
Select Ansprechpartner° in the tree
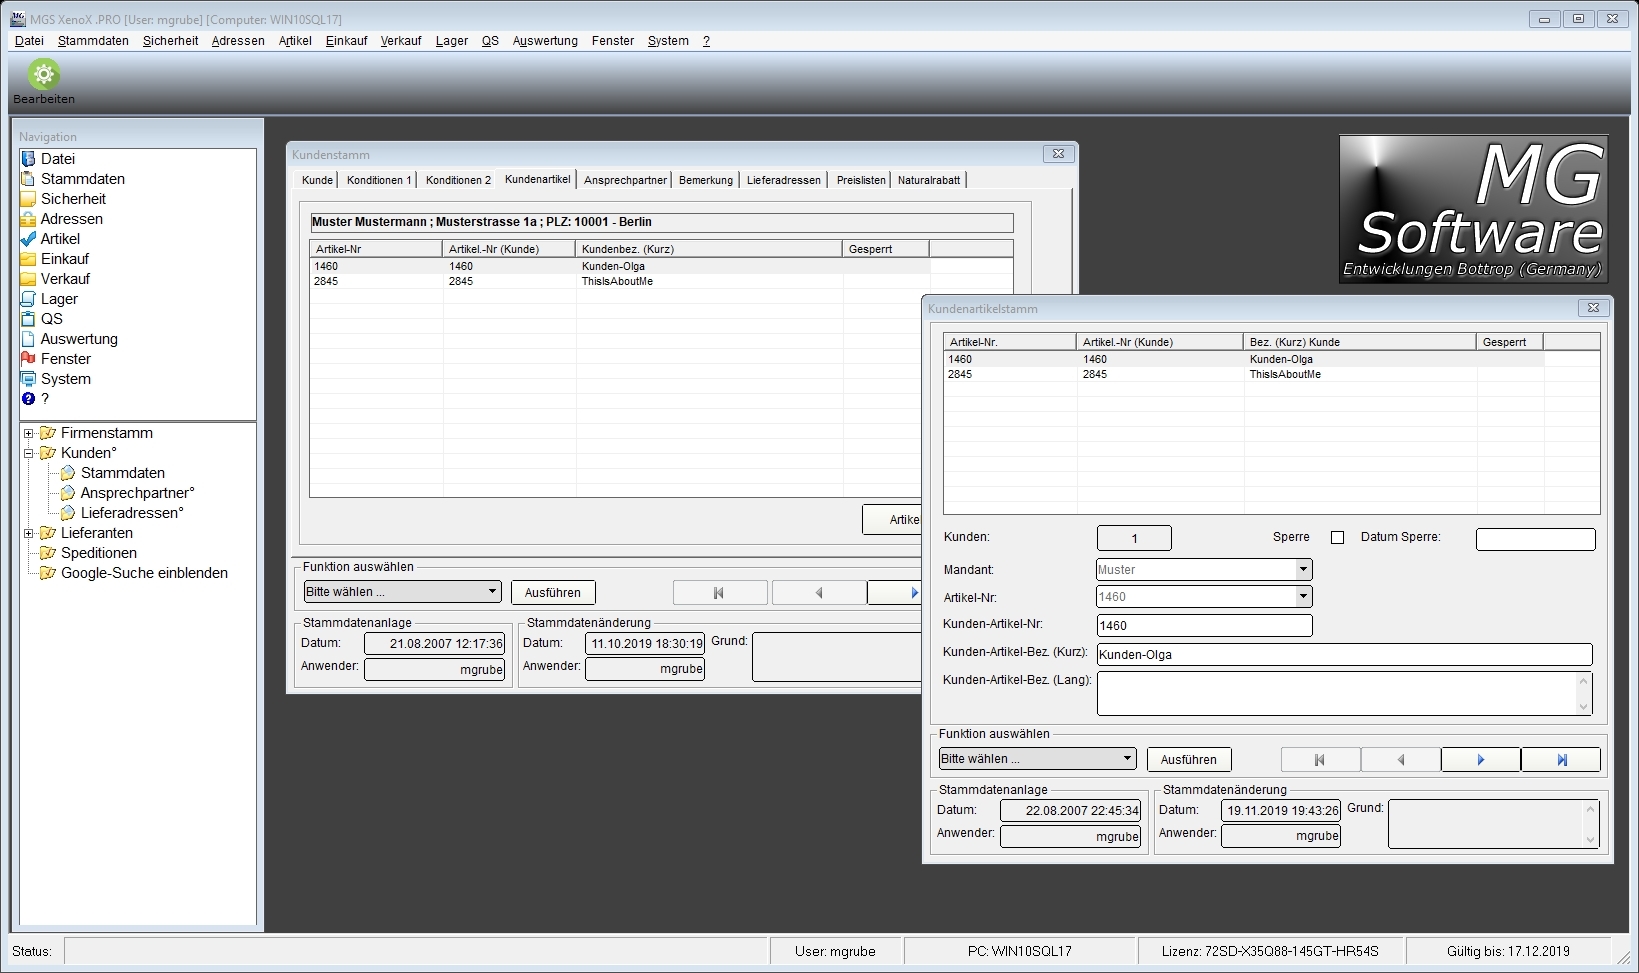coord(138,493)
